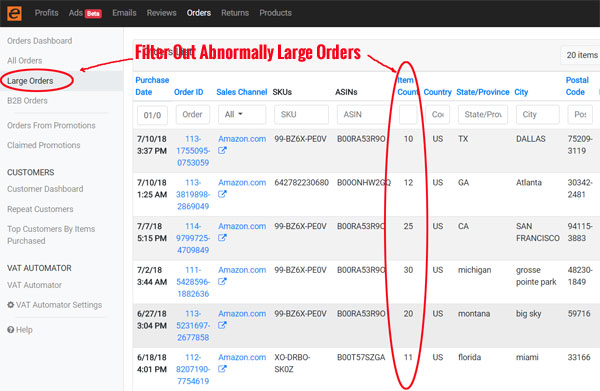Image resolution: width=600 pixels, height=391 pixels.
Task: Open order ID 113-1755095-0753059 link
Action: click(x=193, y=151)
